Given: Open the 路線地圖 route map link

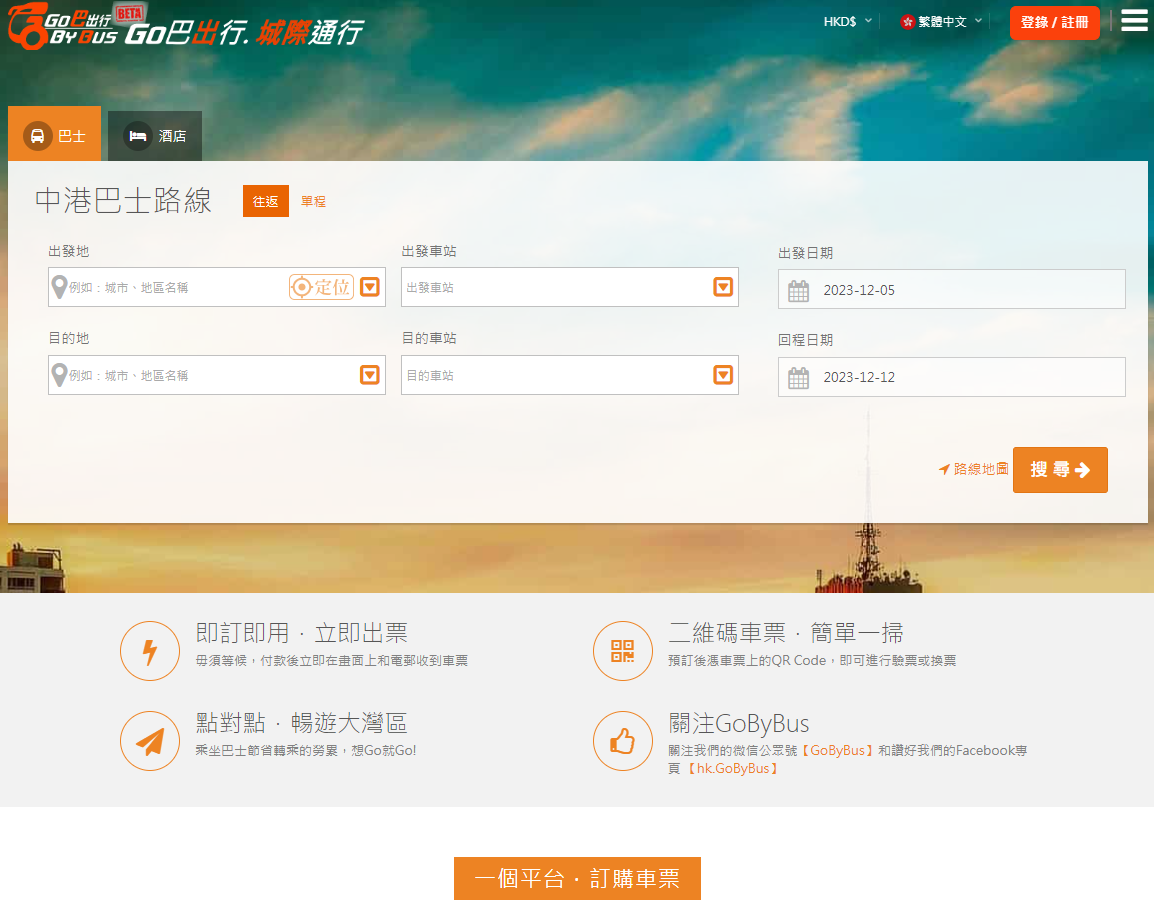Looking at the screenshot, I should [x=974, y=469].
